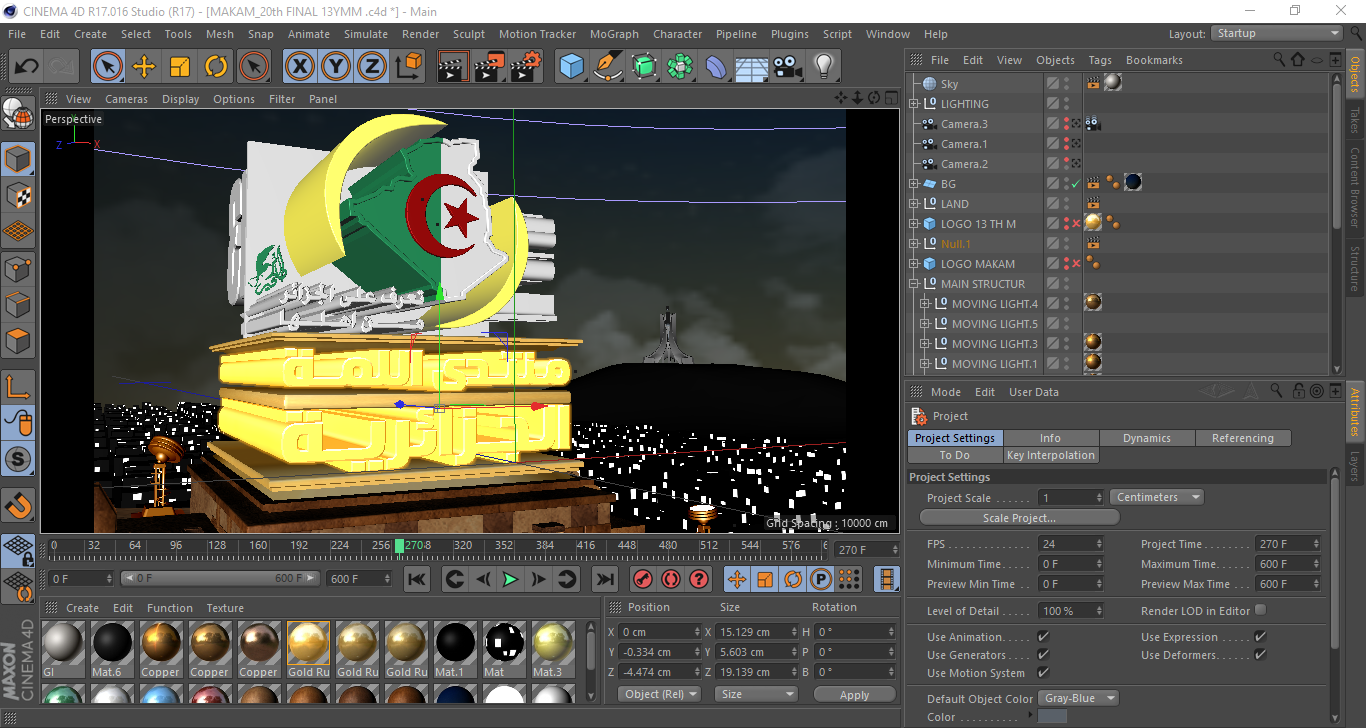The width and height of the screenshot is (1366, 728).
Task: Open the Key Interpolation tab
Action: pos(1051,455)
